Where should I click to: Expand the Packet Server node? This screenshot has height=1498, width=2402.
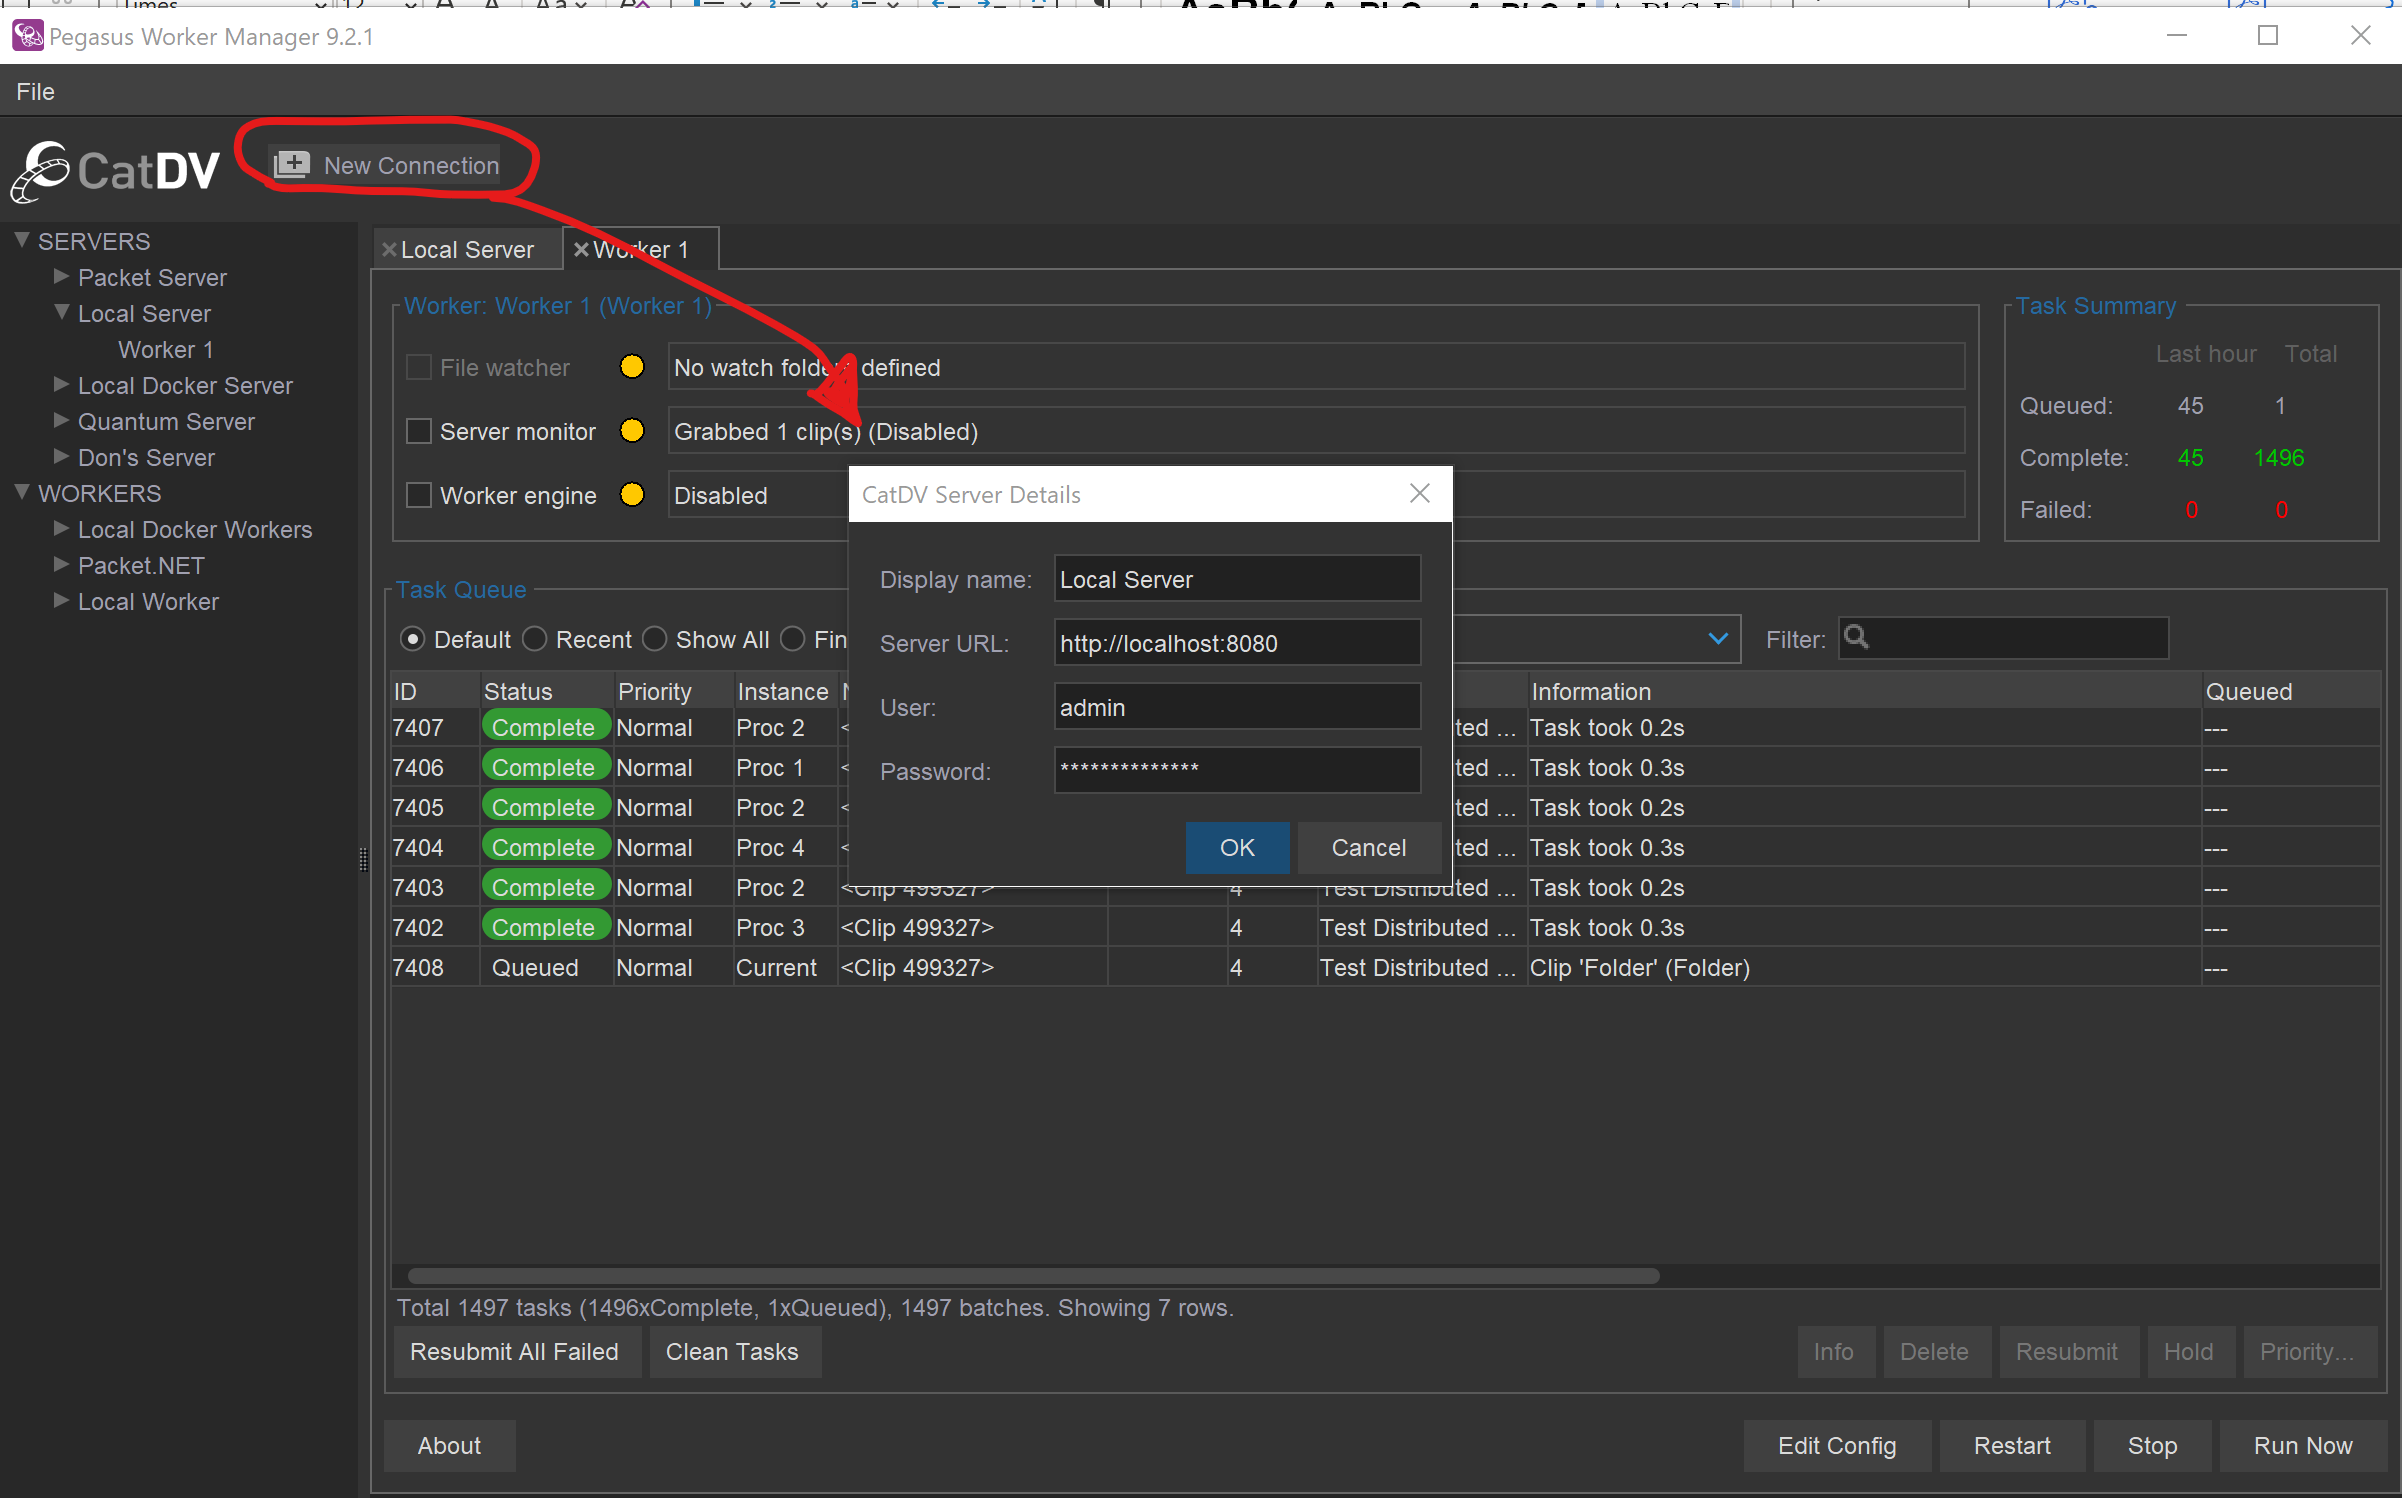[61, 276]
